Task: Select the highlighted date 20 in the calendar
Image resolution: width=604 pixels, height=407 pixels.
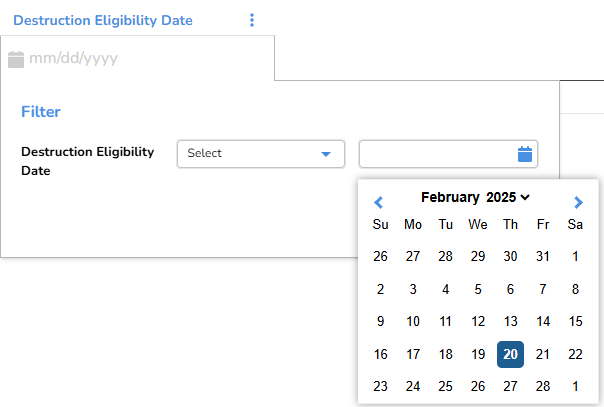Action: tap(510, 354)
